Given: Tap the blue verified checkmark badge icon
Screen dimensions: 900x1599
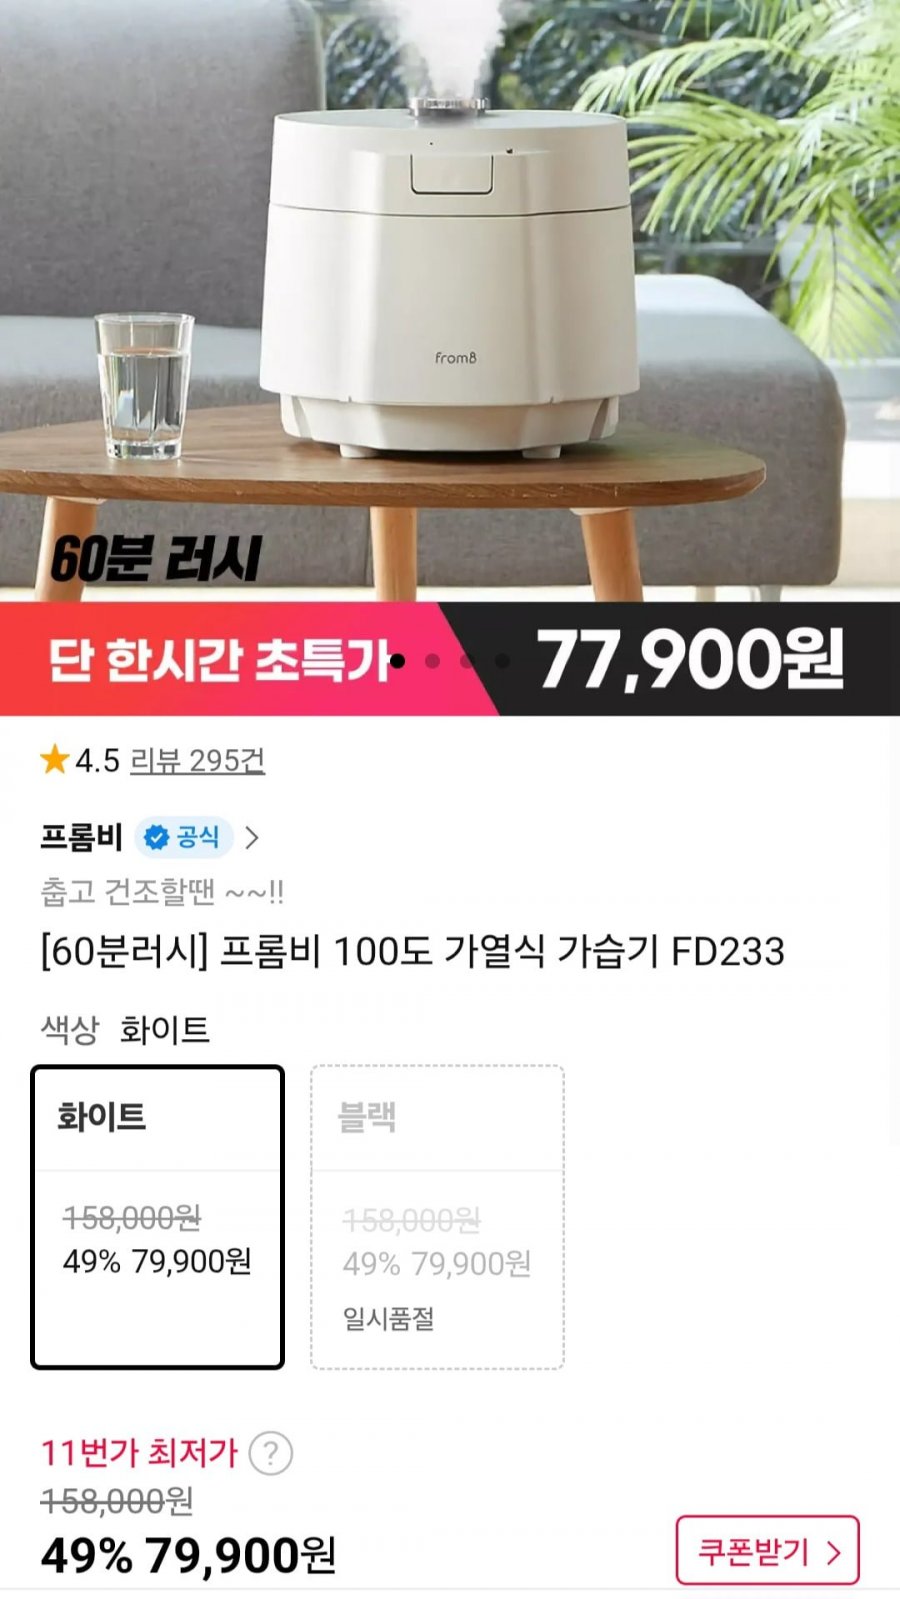Looking at the screenshot, I should coord(156,837).
